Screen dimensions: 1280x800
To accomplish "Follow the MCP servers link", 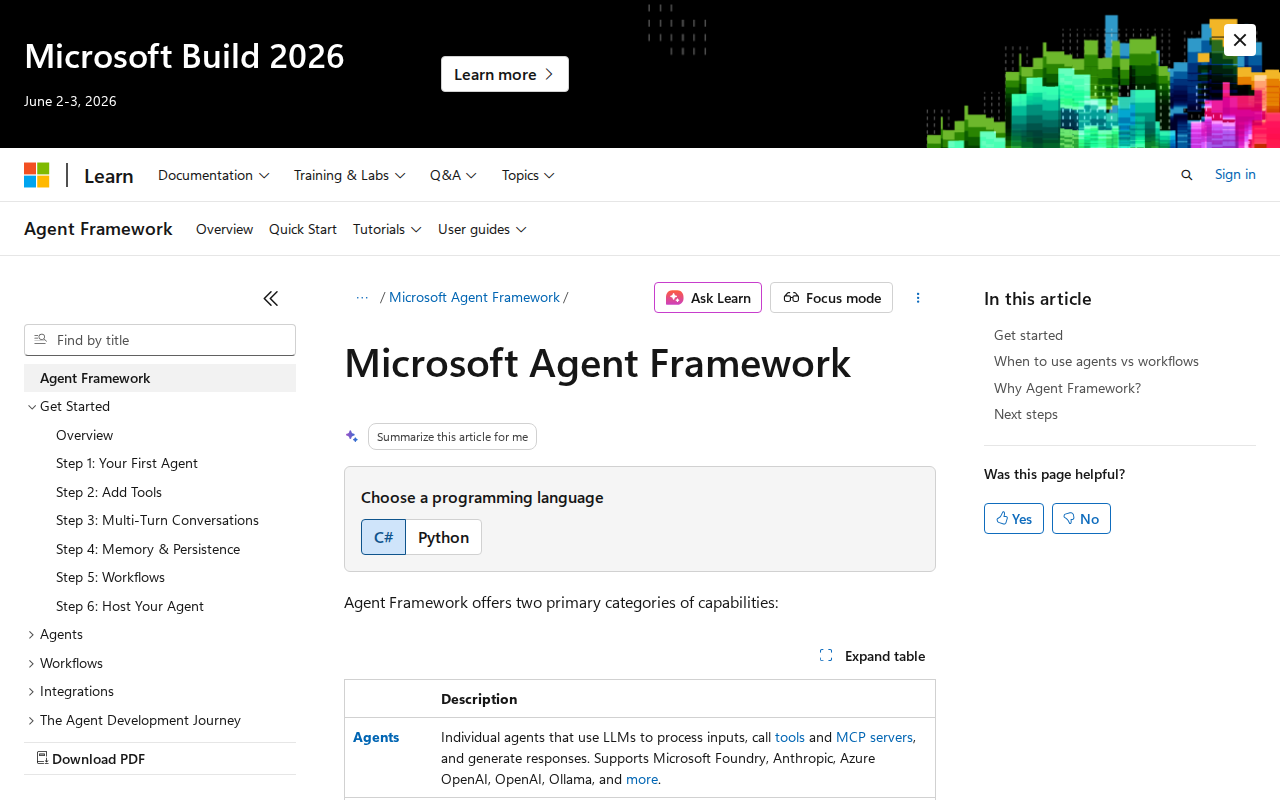I will (874, 737).
